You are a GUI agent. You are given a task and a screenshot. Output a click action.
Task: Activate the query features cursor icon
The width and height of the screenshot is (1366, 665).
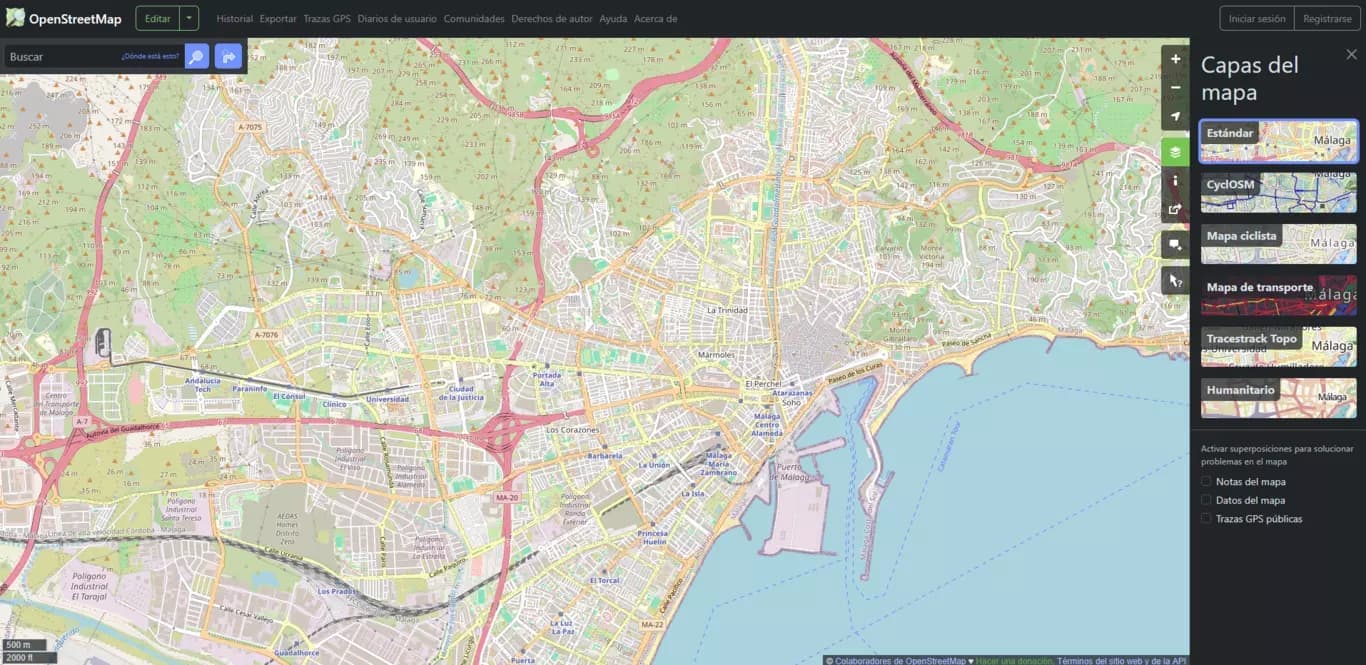(x=1175, y=281)
